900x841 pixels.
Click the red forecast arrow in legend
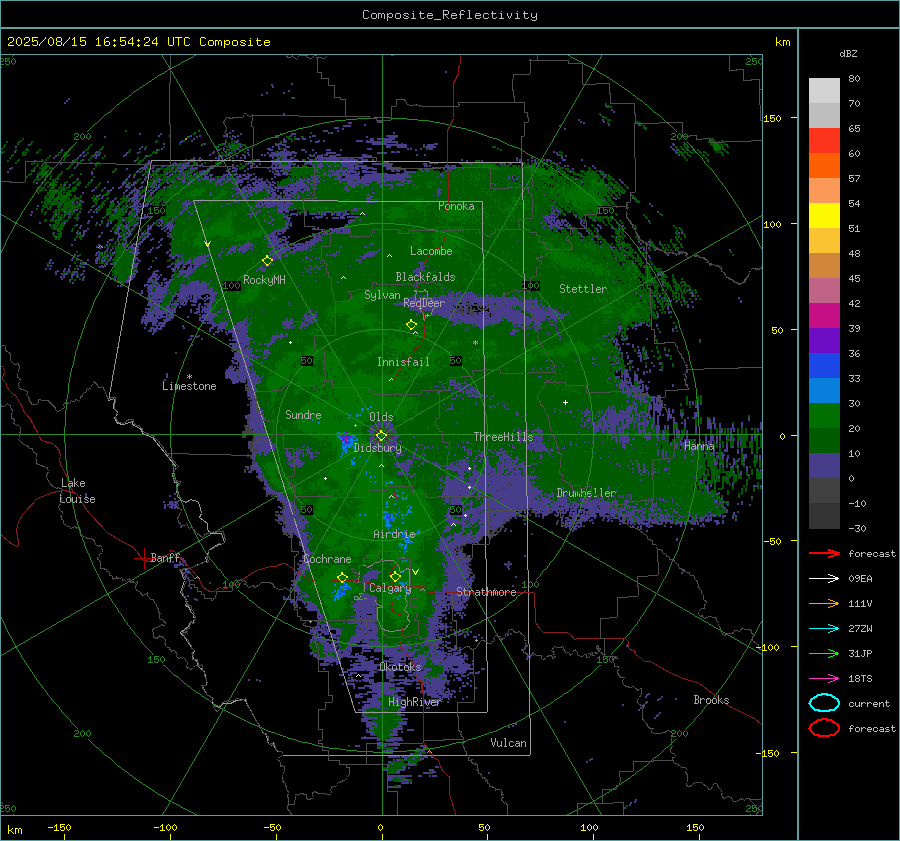coord(824,553)
